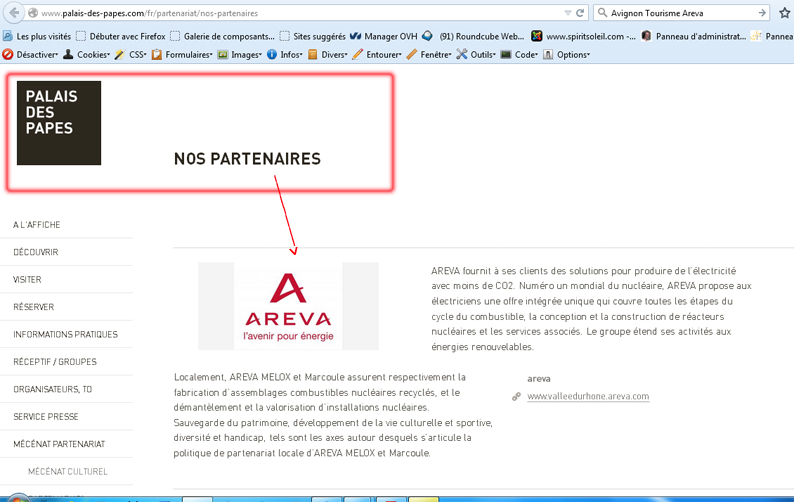Screen dimensions: 794x502
Task: Open Service presse sidebar section
Action: (x=46, y=416)
